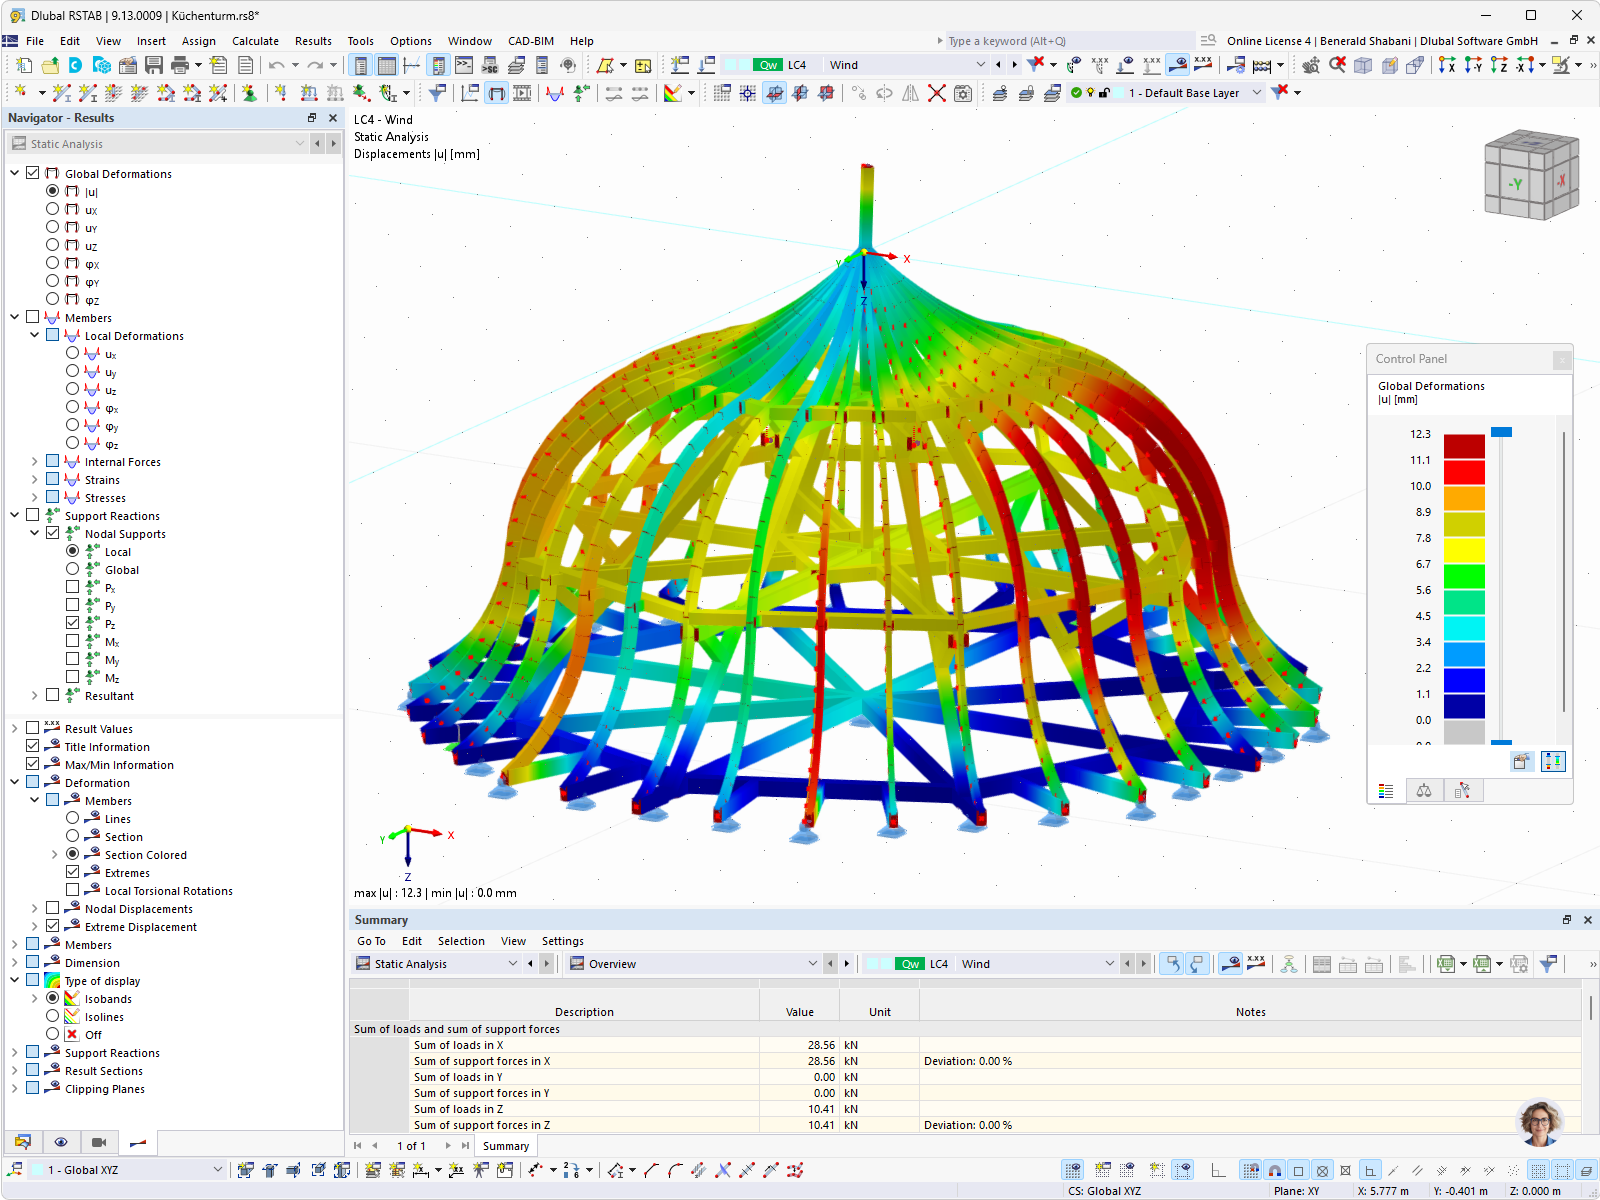Click the Go To button in Summary

[371, 941]
